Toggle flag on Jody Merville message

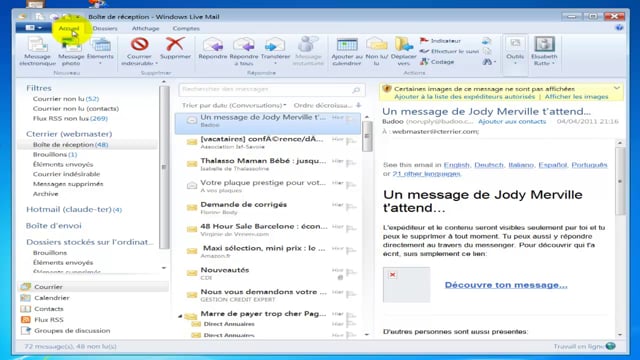pyautogui.click(x=350, y=119)
